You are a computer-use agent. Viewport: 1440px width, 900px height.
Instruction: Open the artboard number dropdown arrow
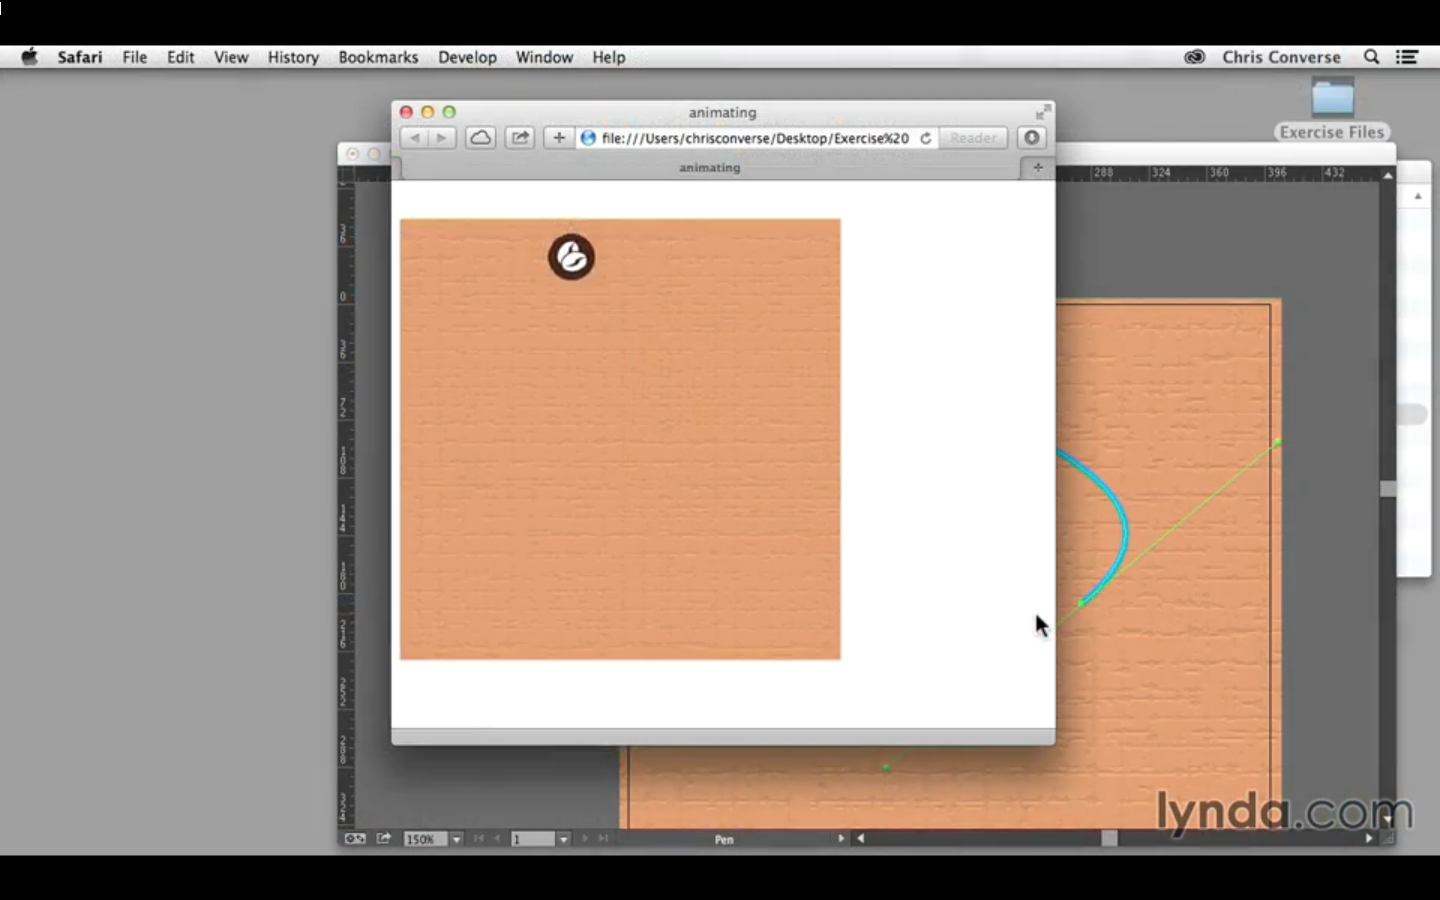click(x=563, y=839)
